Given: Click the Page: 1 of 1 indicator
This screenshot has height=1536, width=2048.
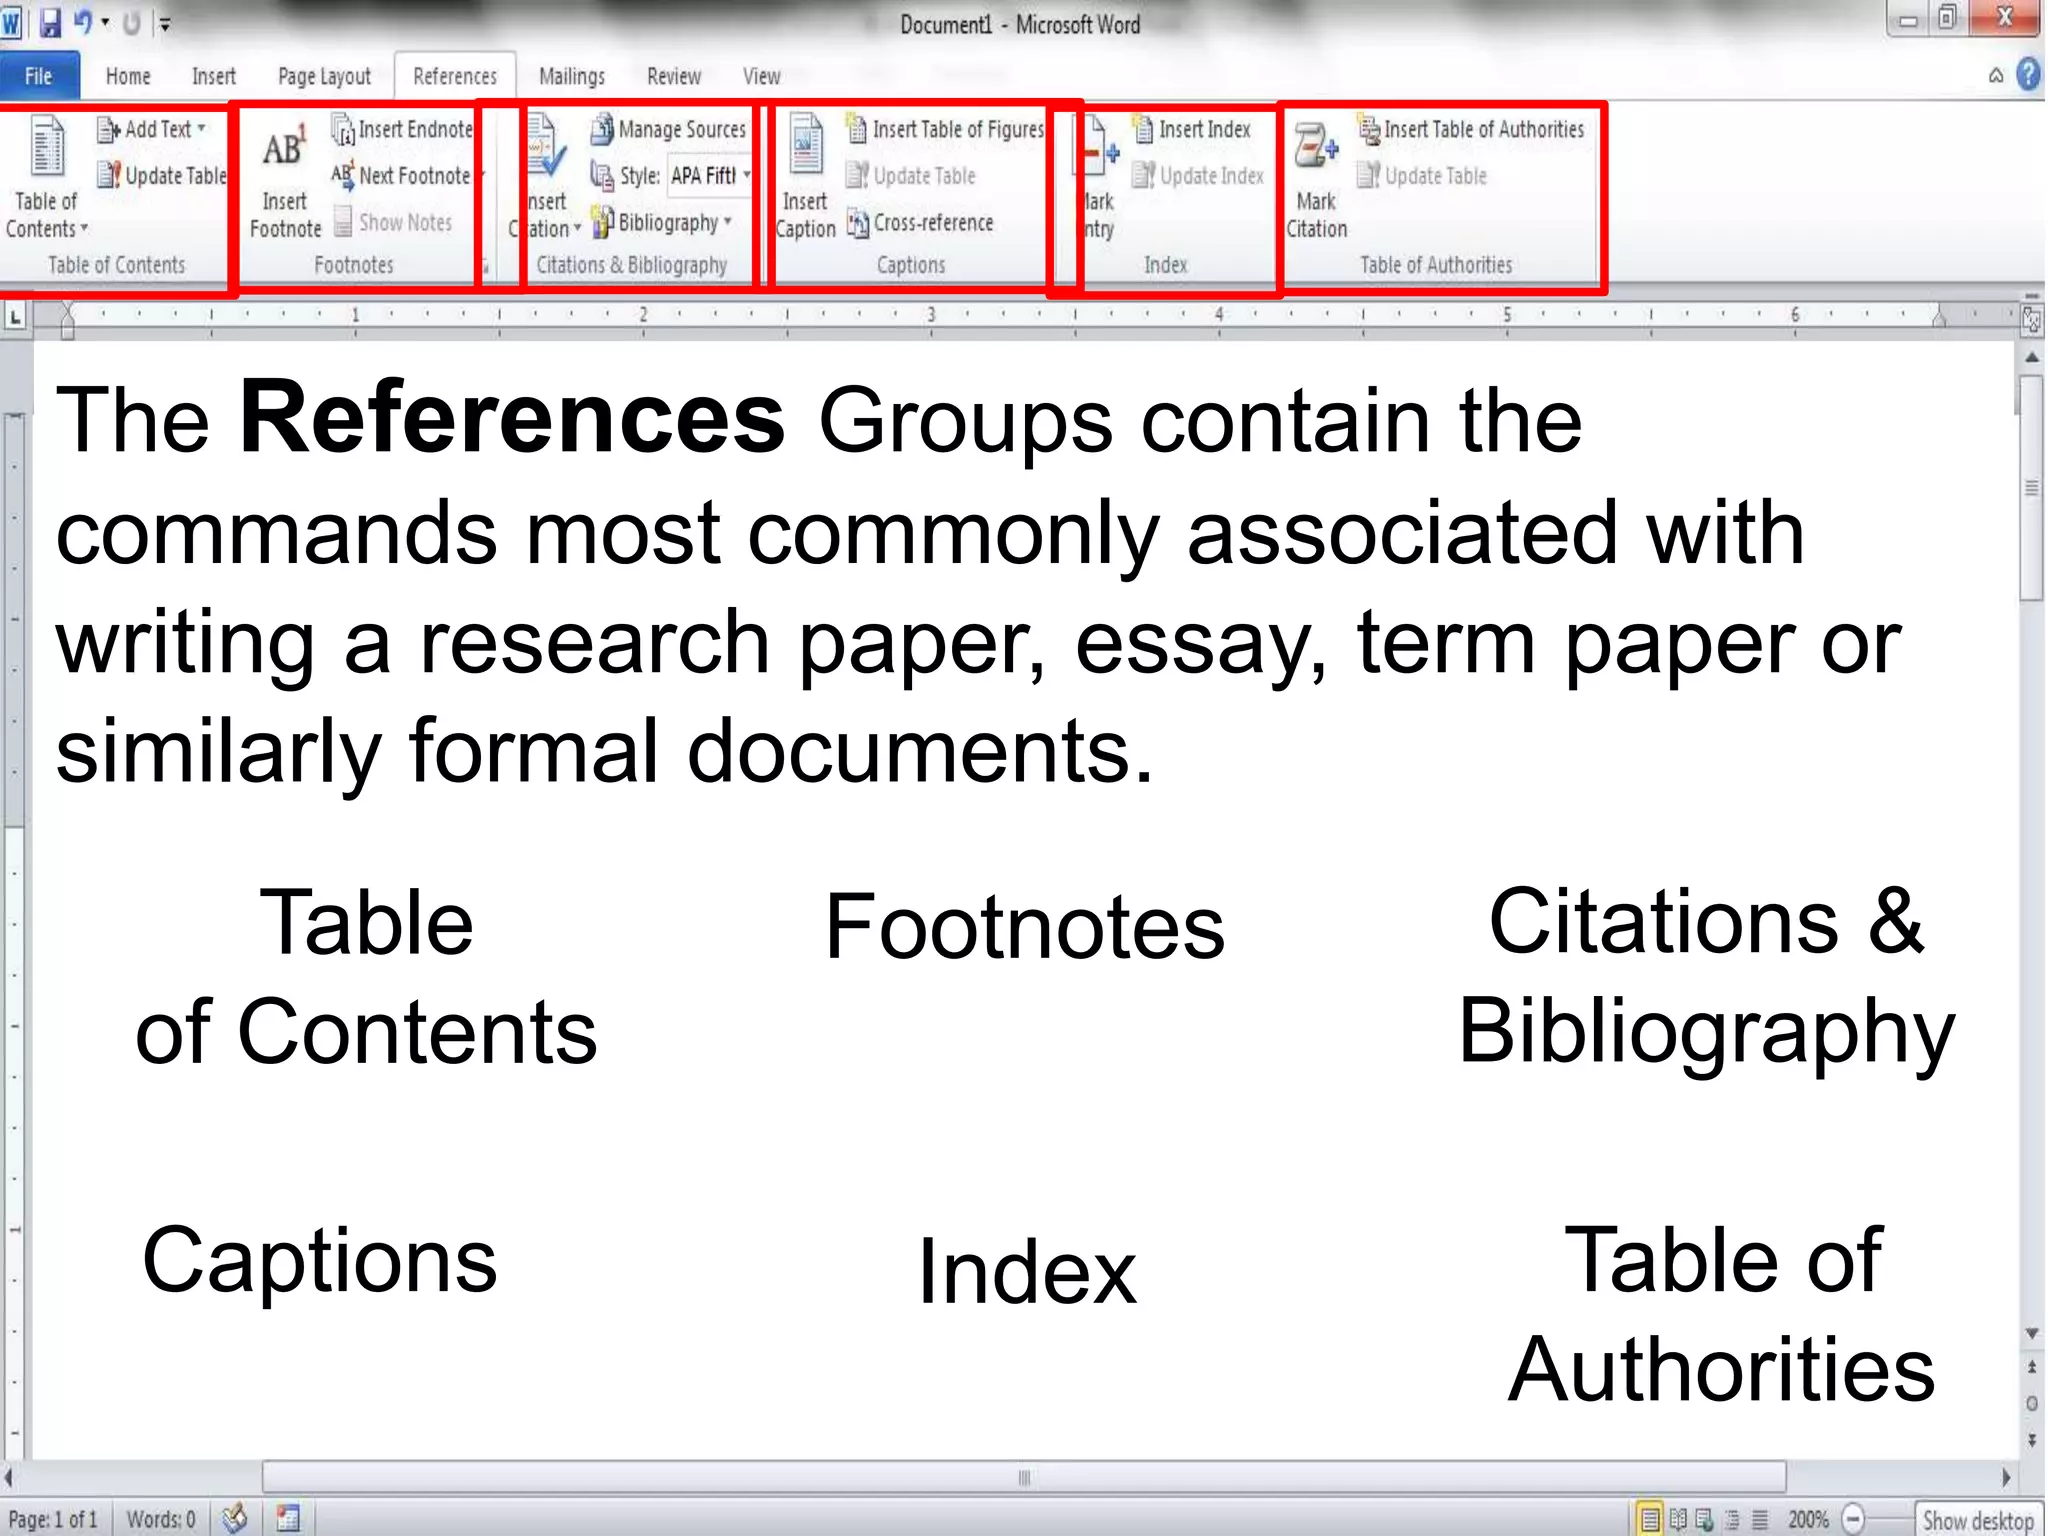Looking at the screenshot, I should tap(54, 1520).
